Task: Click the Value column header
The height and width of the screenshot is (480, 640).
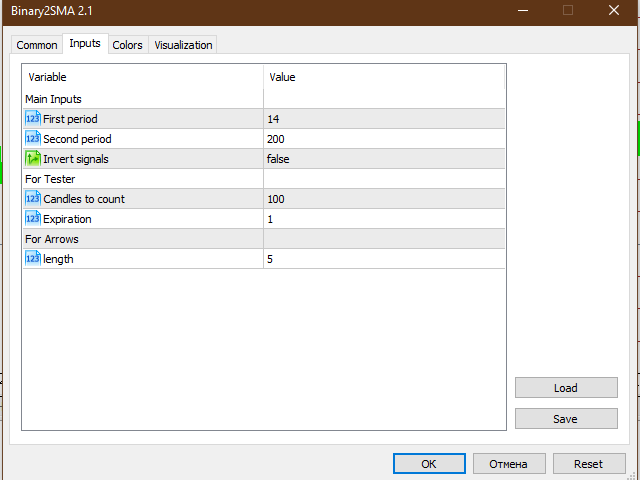Action: [384, 77]
